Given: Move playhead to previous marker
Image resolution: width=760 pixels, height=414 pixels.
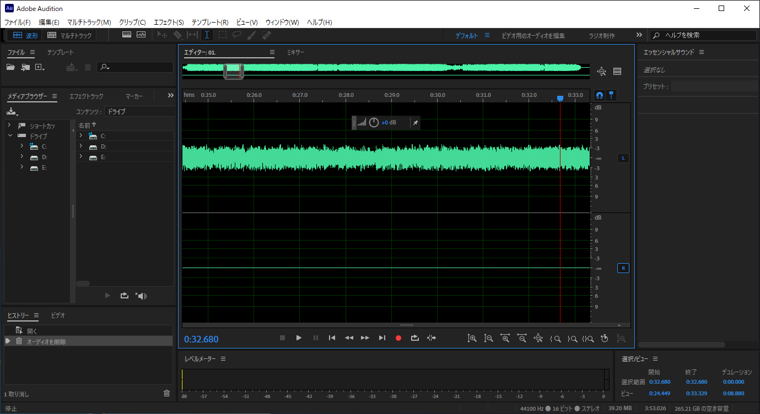Looking at the screenshot, I should point(332,338).
